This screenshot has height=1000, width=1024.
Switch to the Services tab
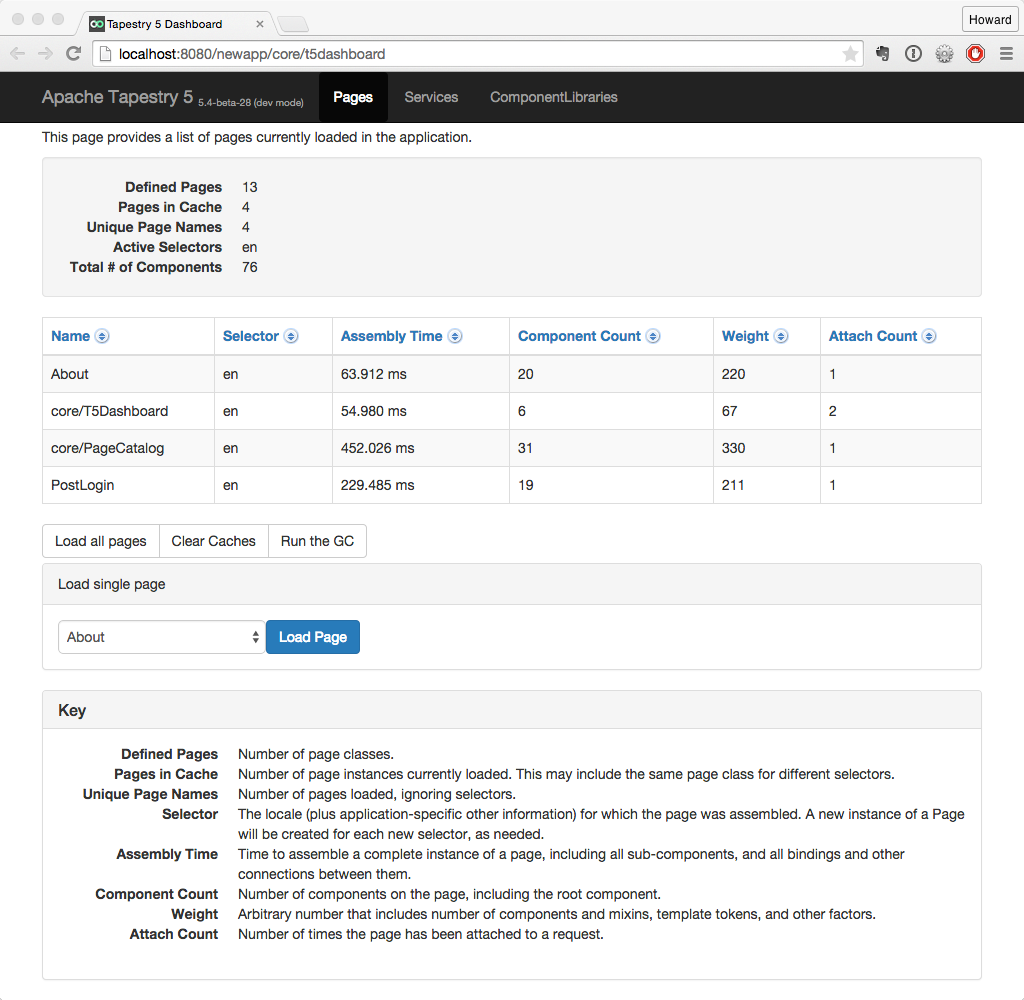(x=431, y=97)
